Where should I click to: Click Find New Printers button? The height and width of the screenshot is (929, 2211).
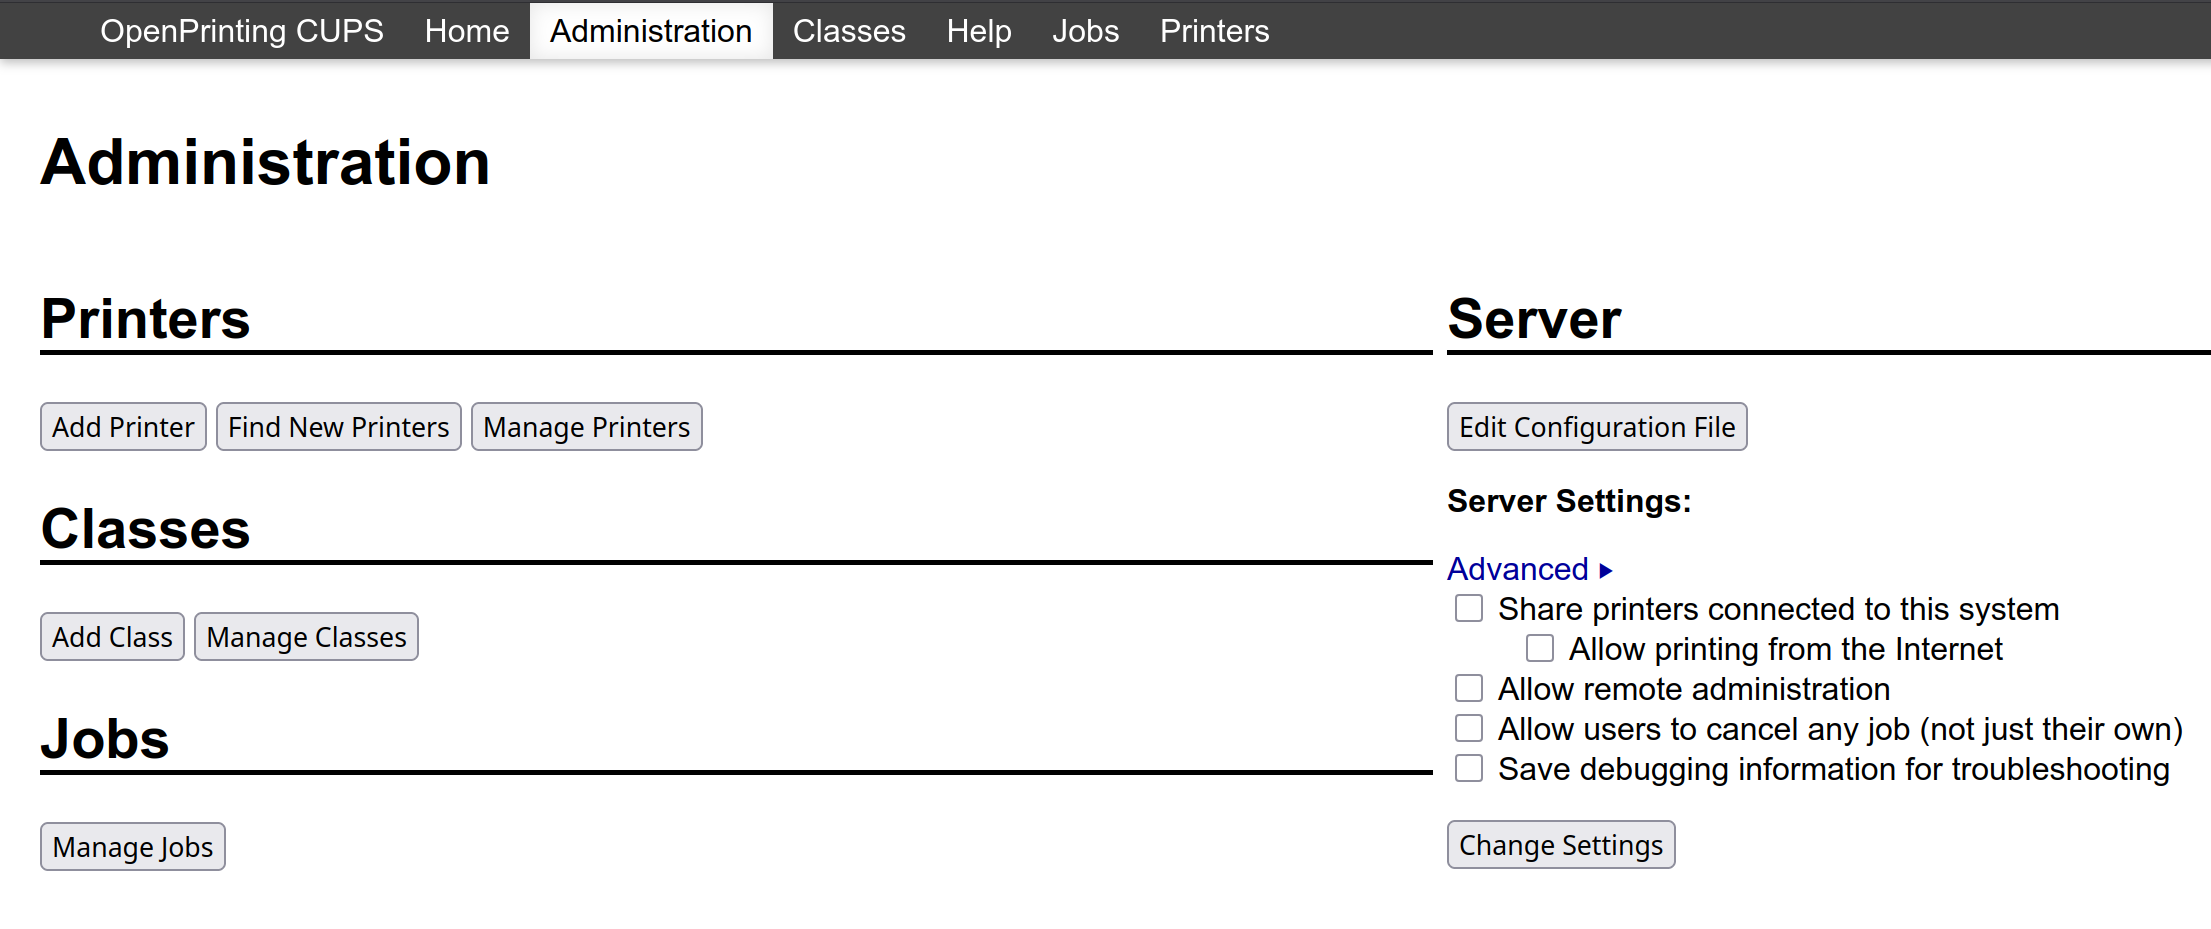[x=339, y=427]
